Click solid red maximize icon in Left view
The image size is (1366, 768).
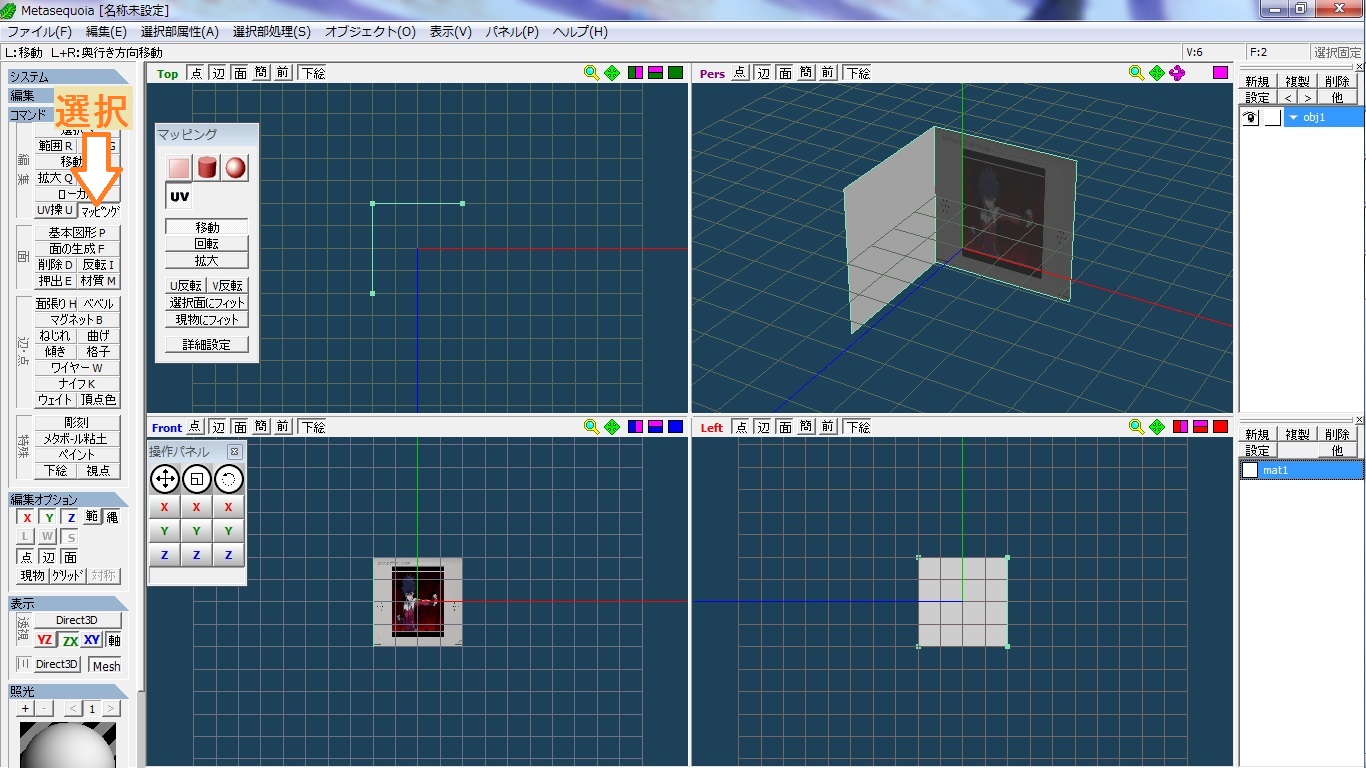click(1220, 427)
